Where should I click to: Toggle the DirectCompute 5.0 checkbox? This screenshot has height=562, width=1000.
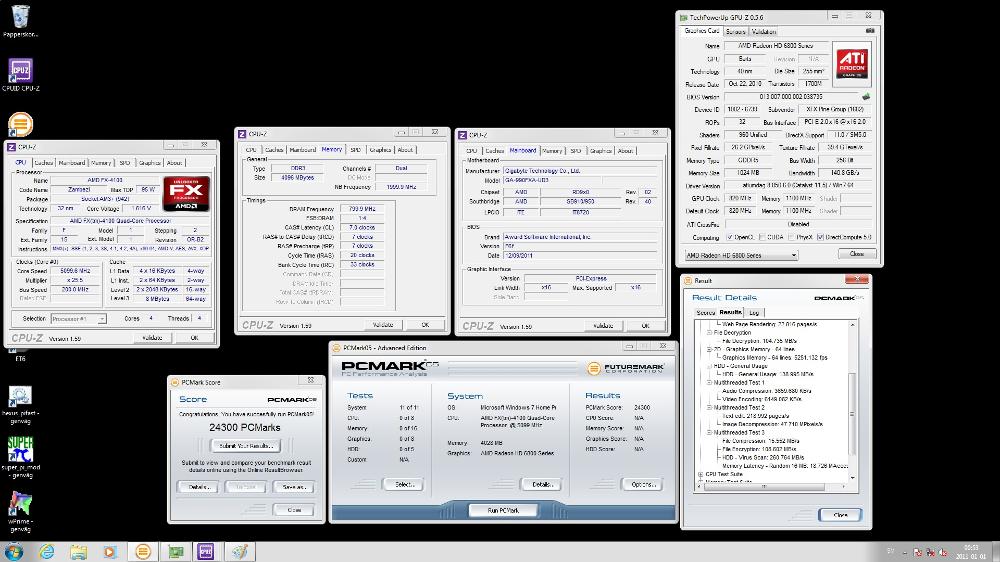click(820, 237)
